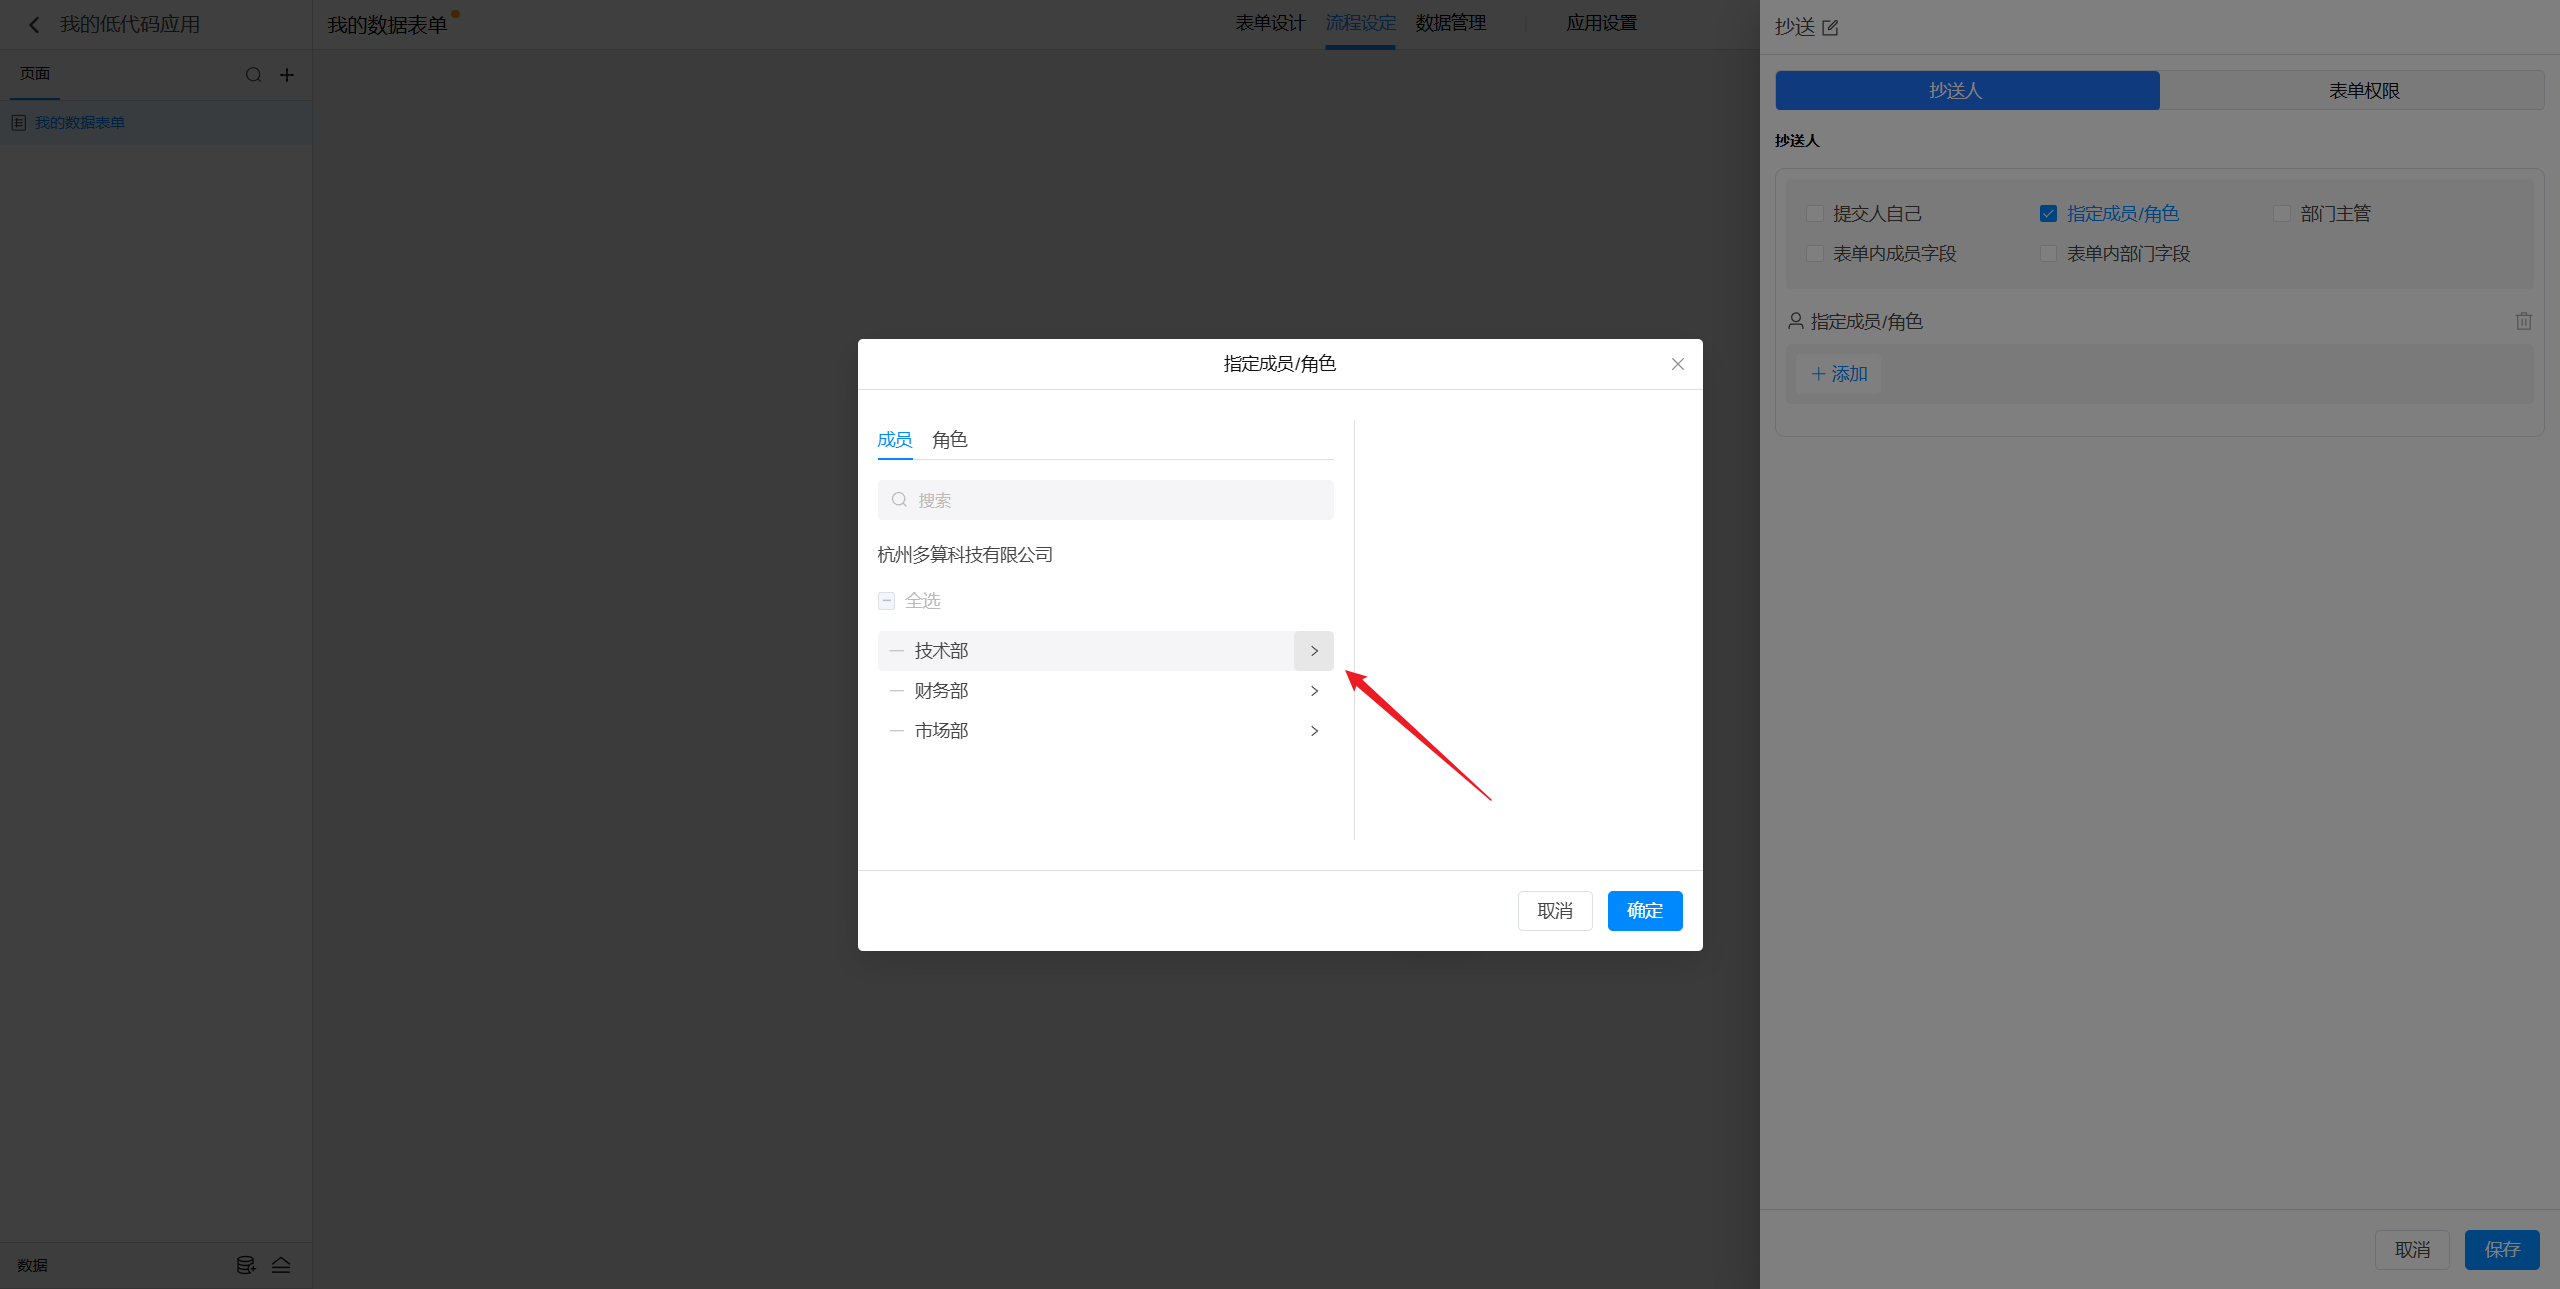Close the 指定成员/角色 dialog
The height and width of the screenshot is (1289, 2560).
(1677, 364)
